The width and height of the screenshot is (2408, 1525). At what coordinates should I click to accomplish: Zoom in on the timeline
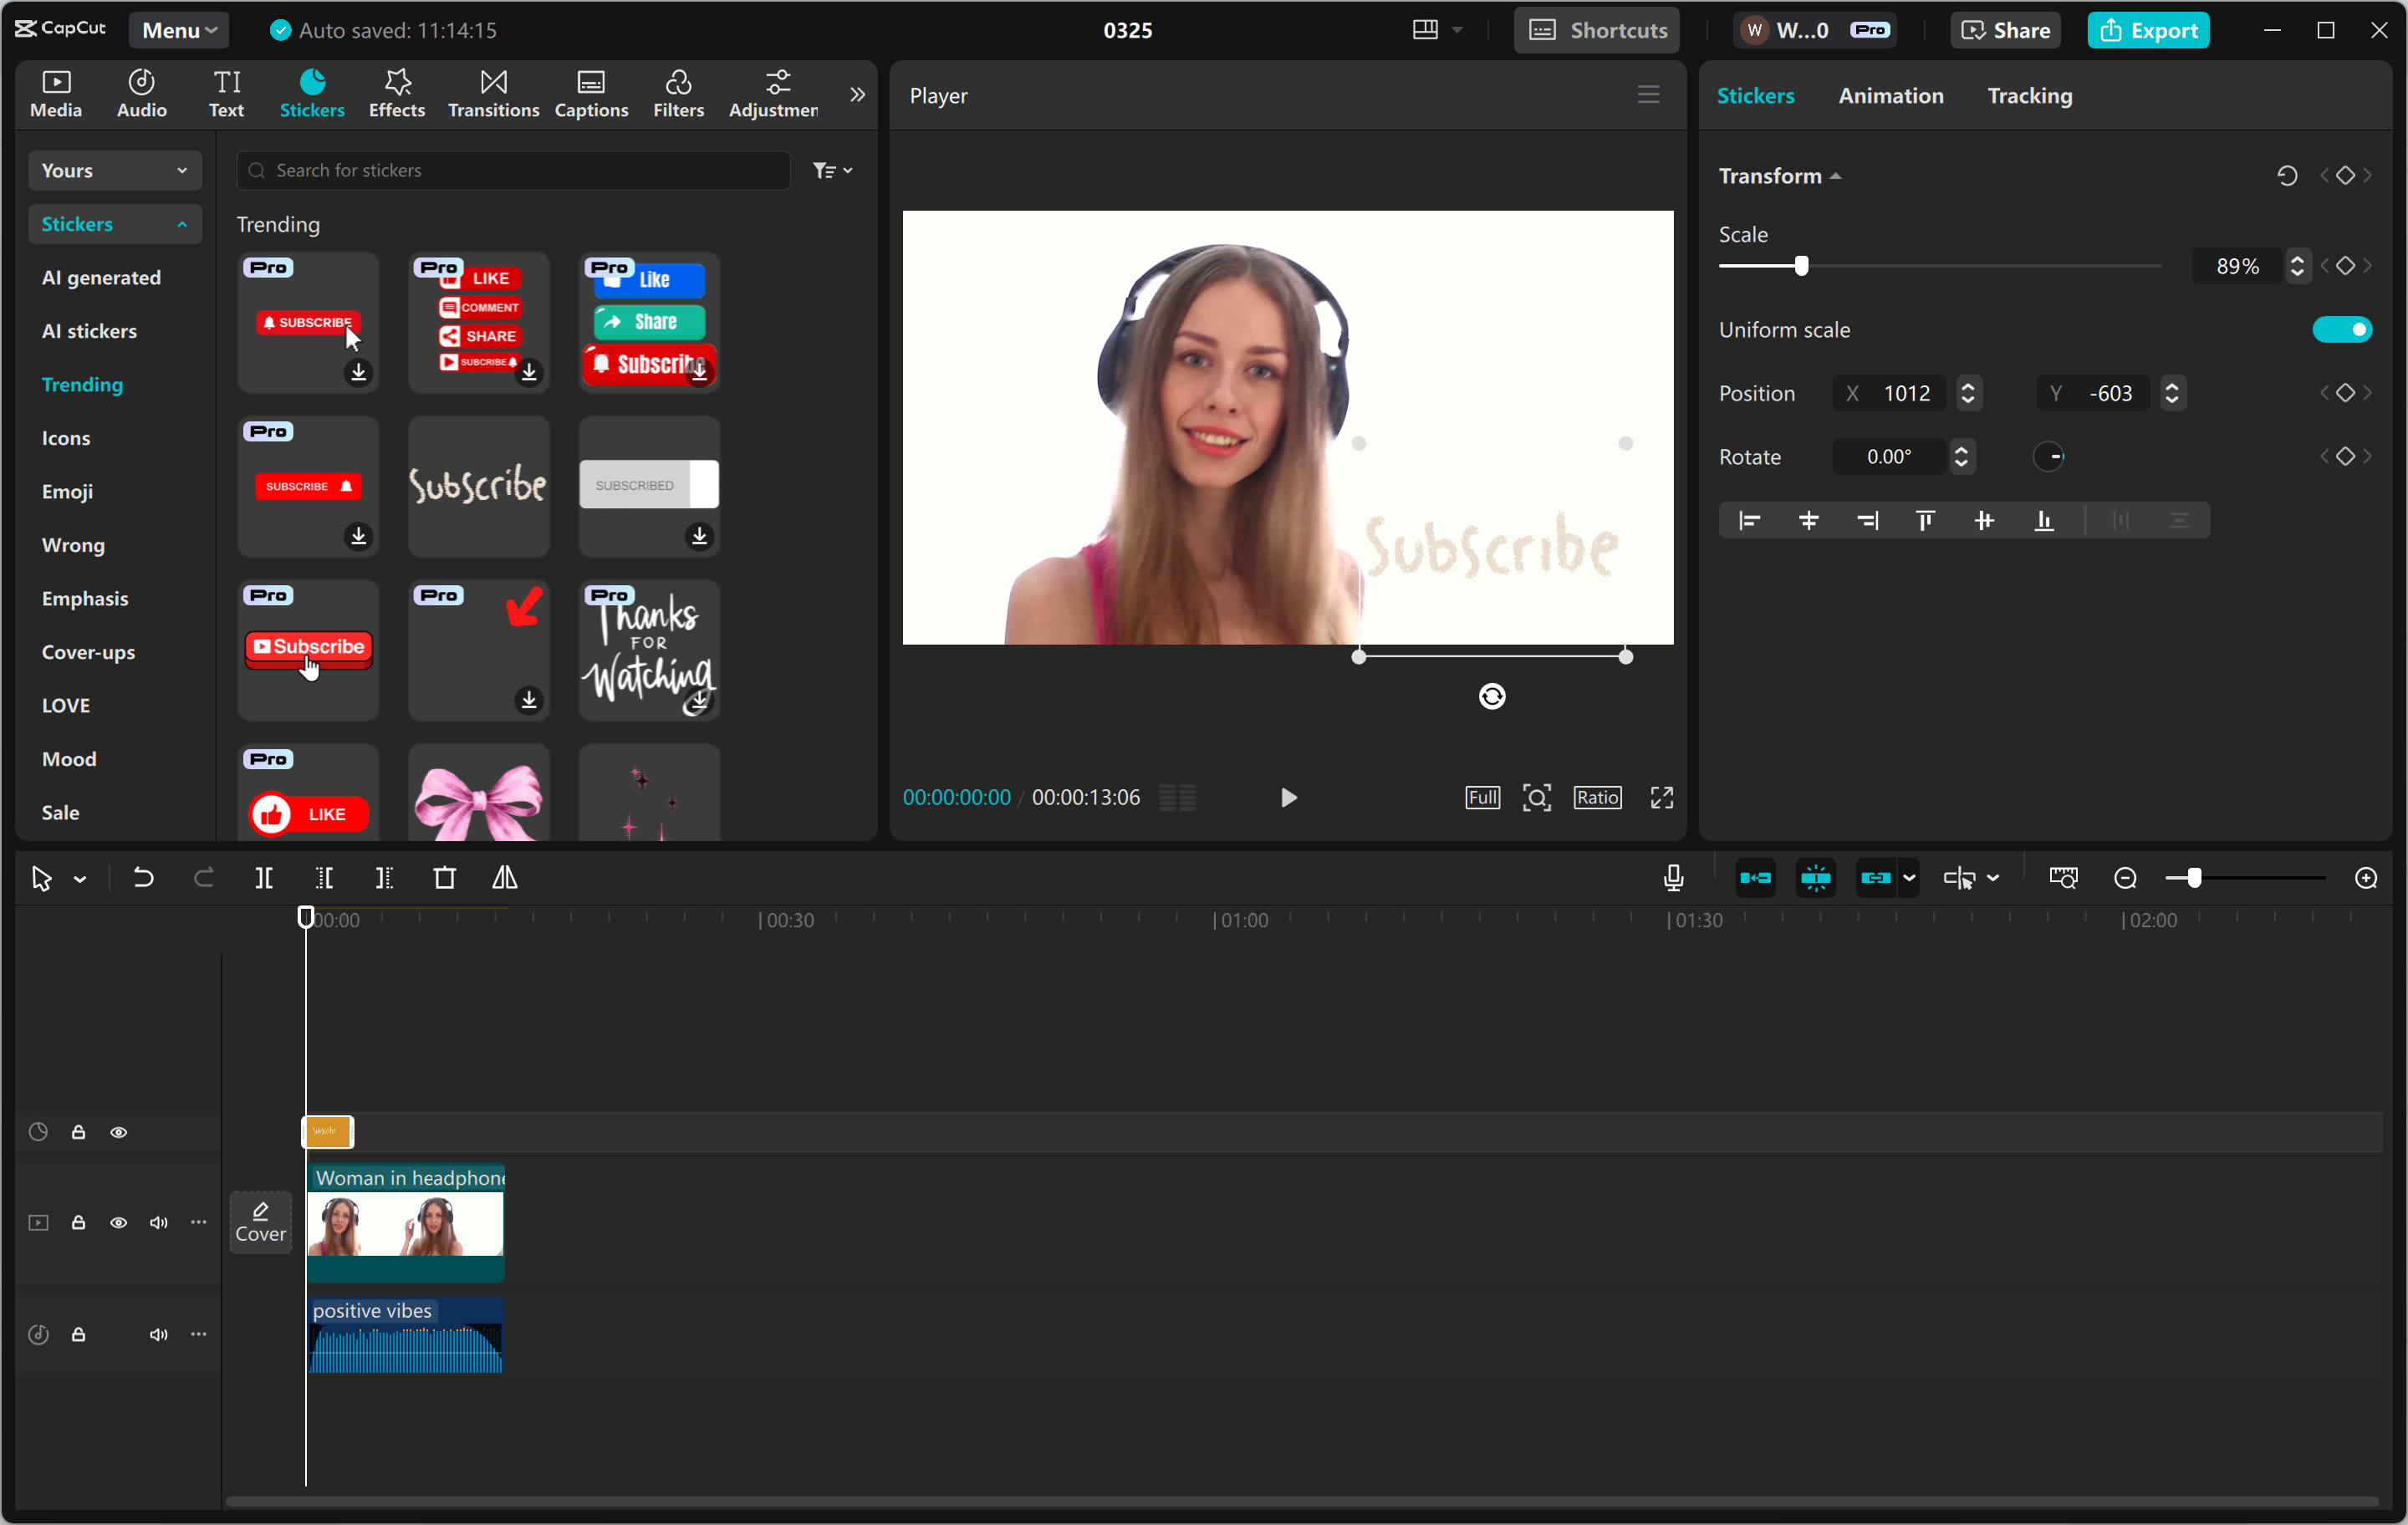[2366, 878]
